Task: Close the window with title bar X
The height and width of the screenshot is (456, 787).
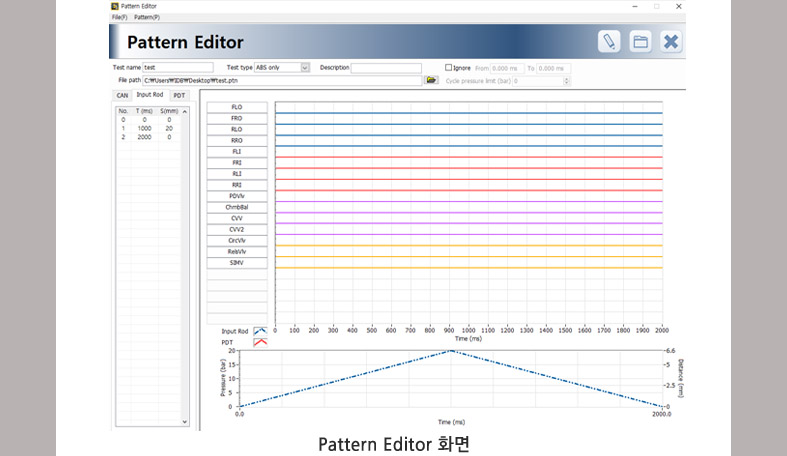Action: pos(679,7)
